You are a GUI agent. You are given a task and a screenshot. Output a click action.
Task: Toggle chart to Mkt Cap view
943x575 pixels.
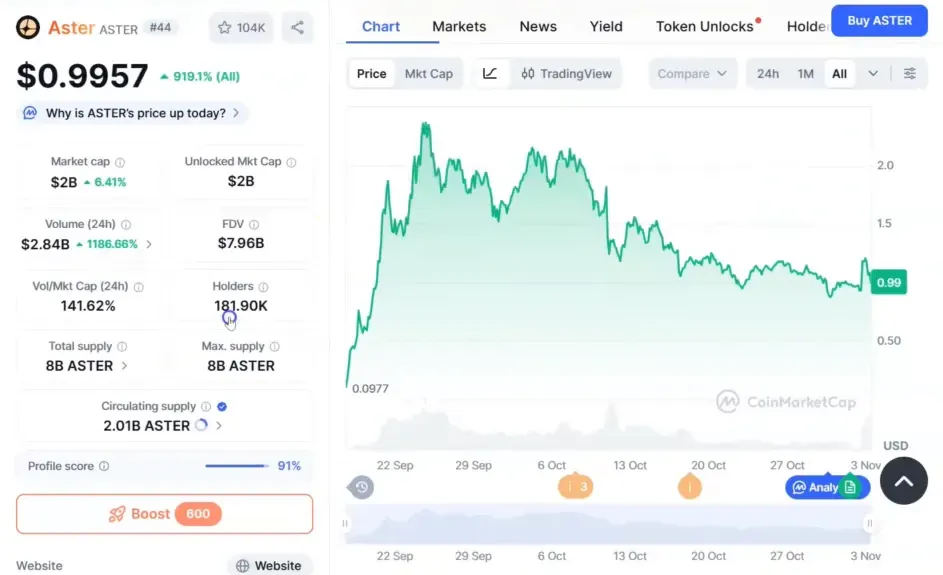[x=428, y=74]
